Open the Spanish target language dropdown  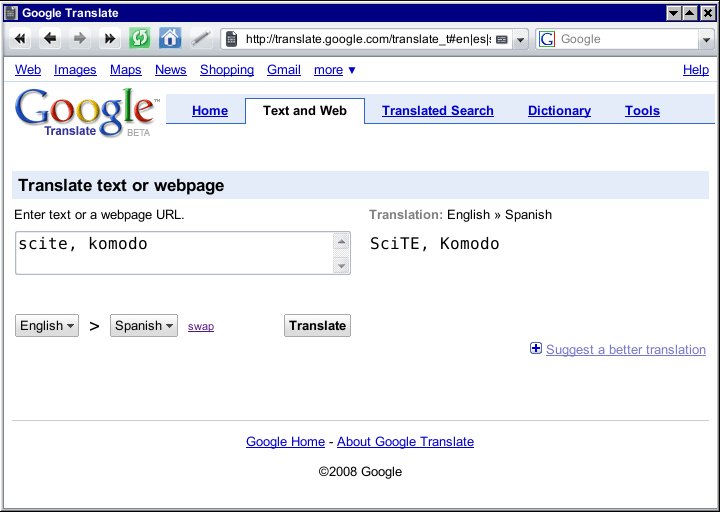(x=144, y=326)
